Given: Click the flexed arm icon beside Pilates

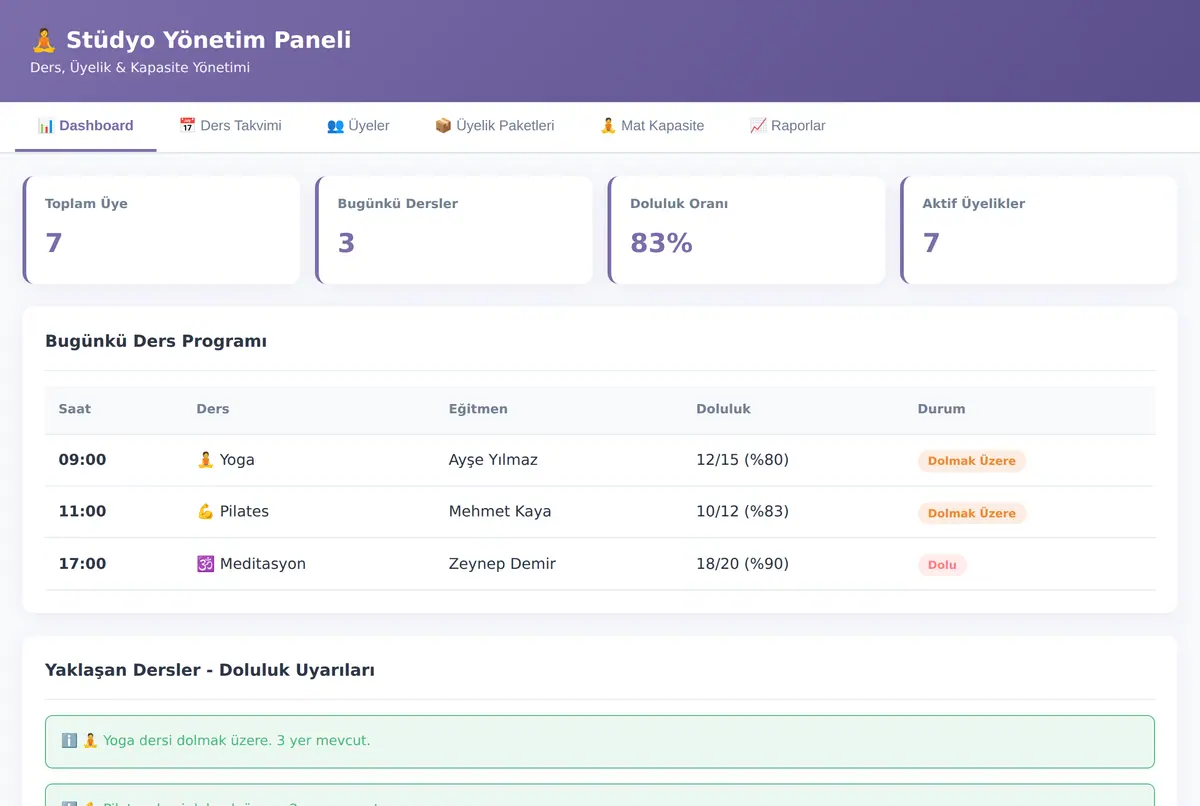Looking at the screenshot, I should click(206, 512).
